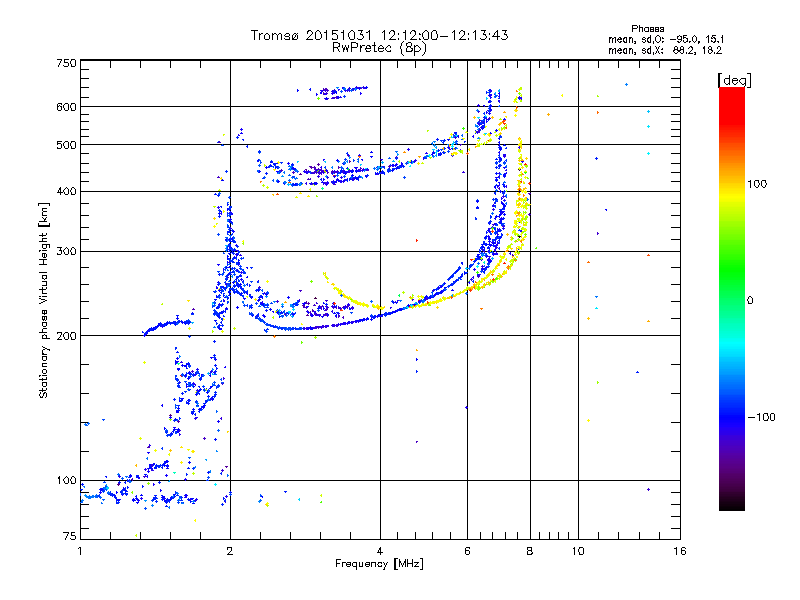Click the plot title 'Tromsø 20151031 12:12:00-12:13:43'
The image size is (800, 600).
click(379, 35)
